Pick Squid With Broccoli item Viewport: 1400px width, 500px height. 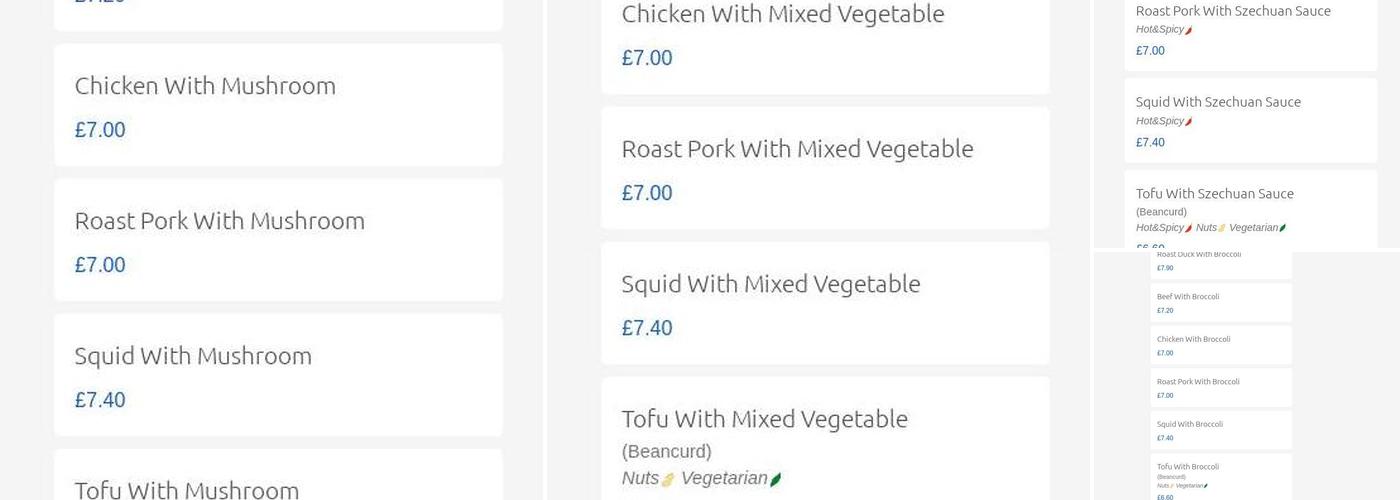click(x=1190, y=424)
